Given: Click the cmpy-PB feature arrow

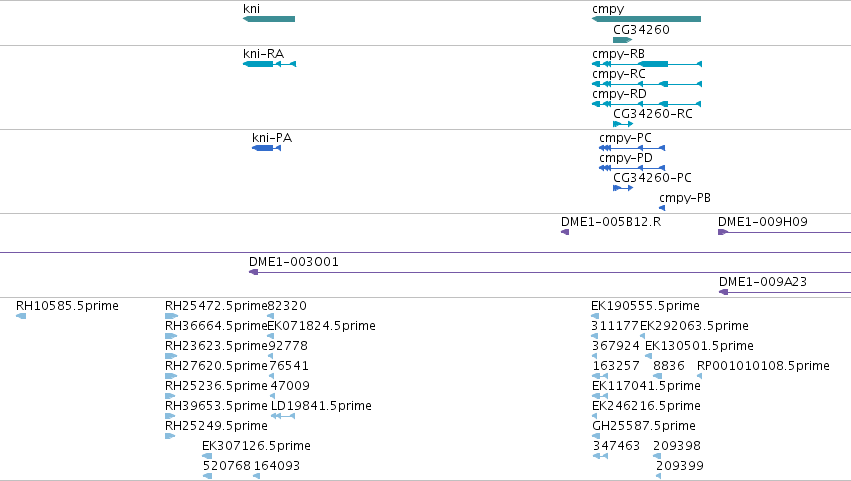Looking at the screenshot, I should (x=662, y=208).
